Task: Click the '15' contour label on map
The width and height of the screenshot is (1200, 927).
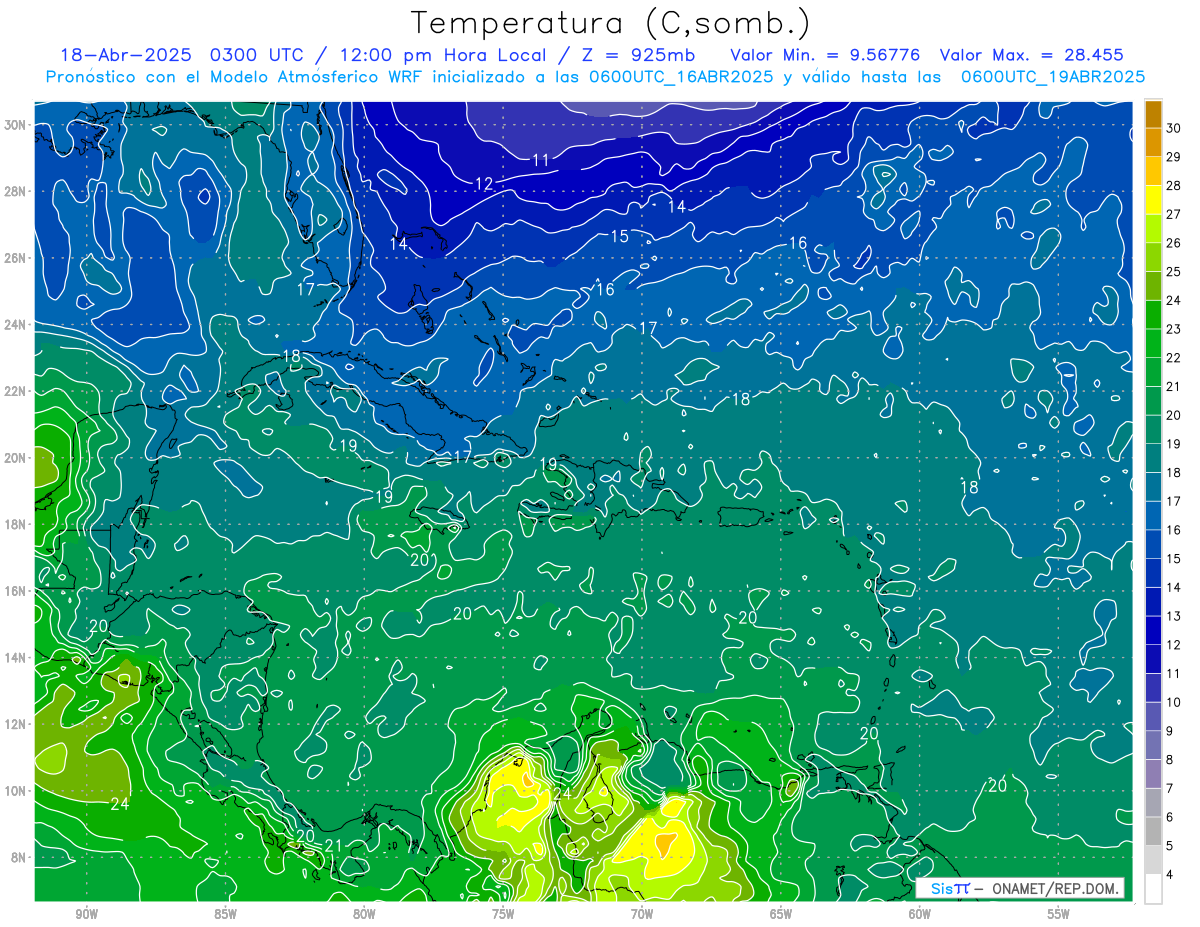Action: [x=620, y=237]
